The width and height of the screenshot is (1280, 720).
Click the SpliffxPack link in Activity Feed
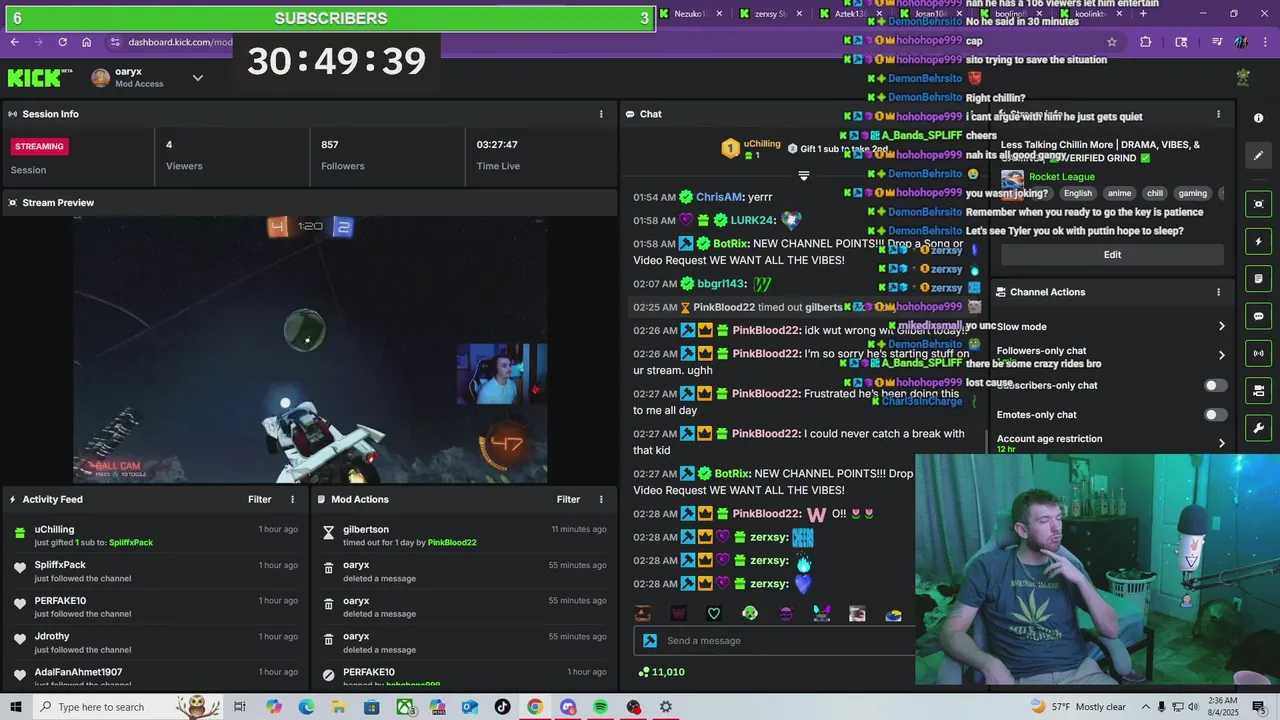click(x=131, y=543)
